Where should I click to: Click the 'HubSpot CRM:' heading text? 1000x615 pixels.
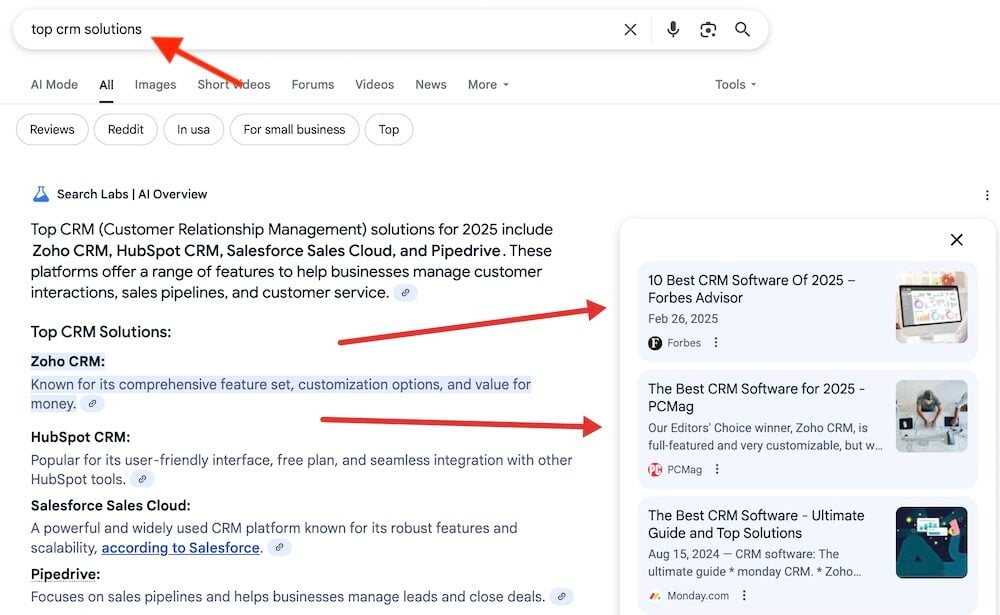pyautogui.click(x=80, y=437)
